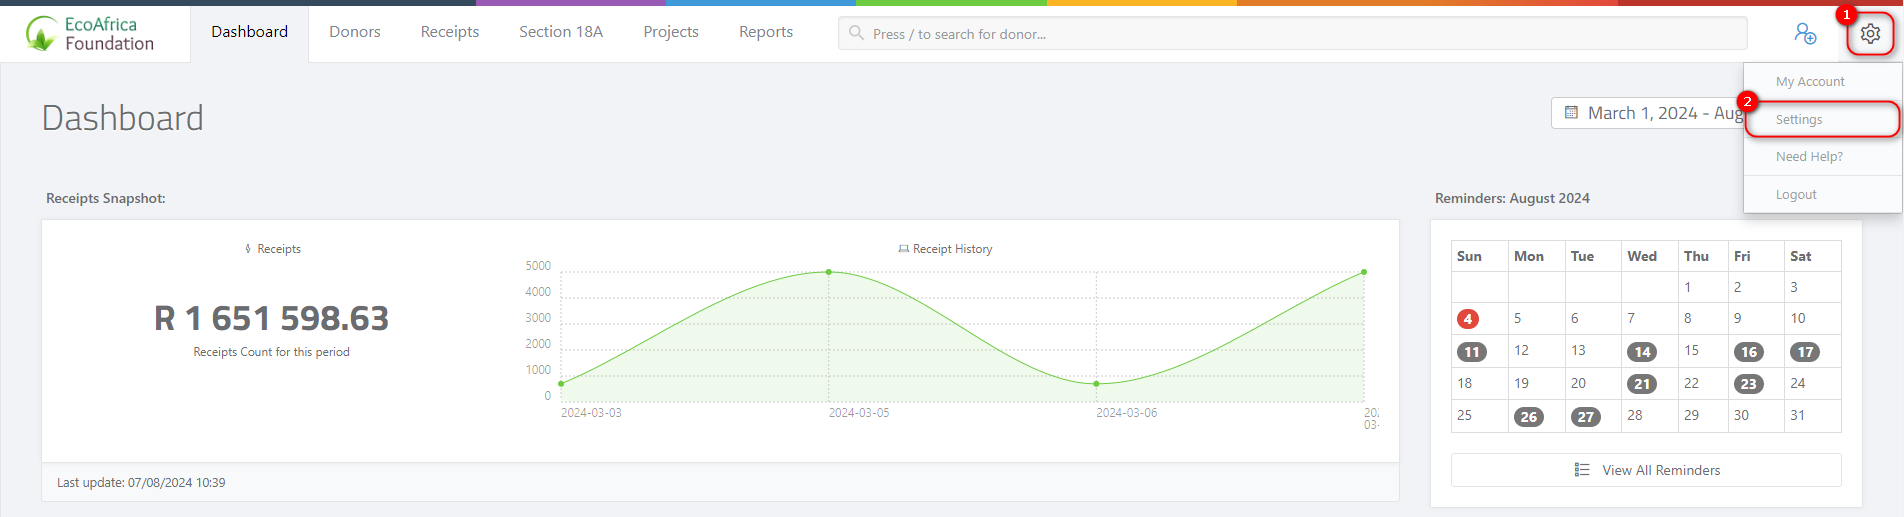Select highlighted reminder day 4

pos(1467,319)
